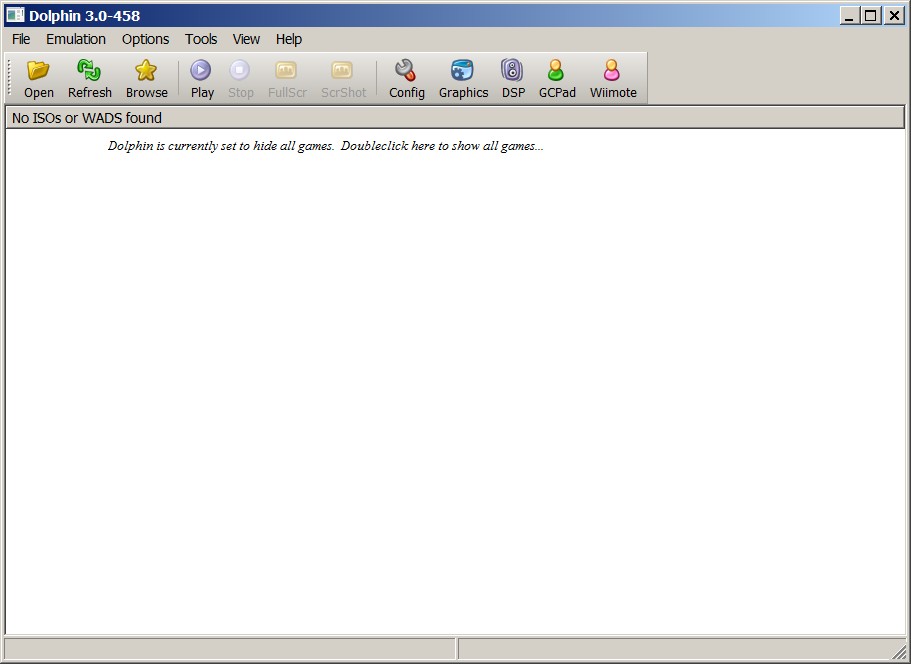Open the Help menu
Screen dimensions: 911x664
(x=289, y=39)
